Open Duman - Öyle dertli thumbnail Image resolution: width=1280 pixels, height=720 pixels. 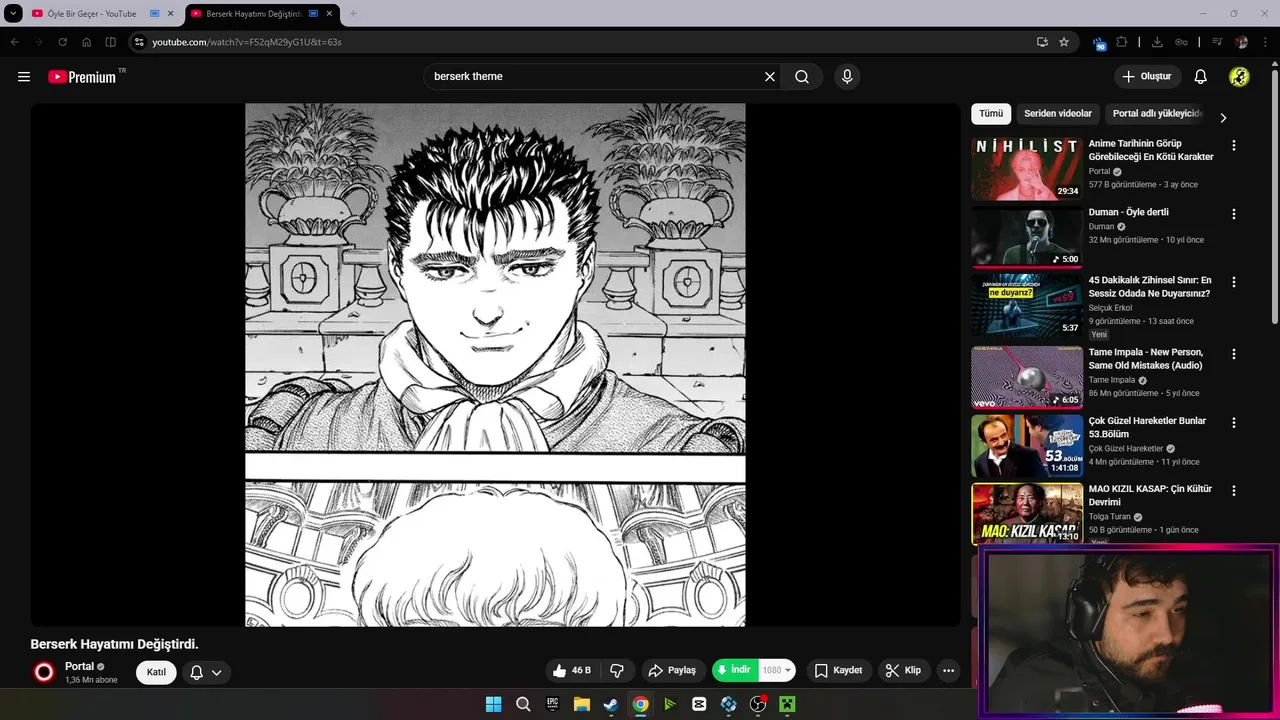1027,237
